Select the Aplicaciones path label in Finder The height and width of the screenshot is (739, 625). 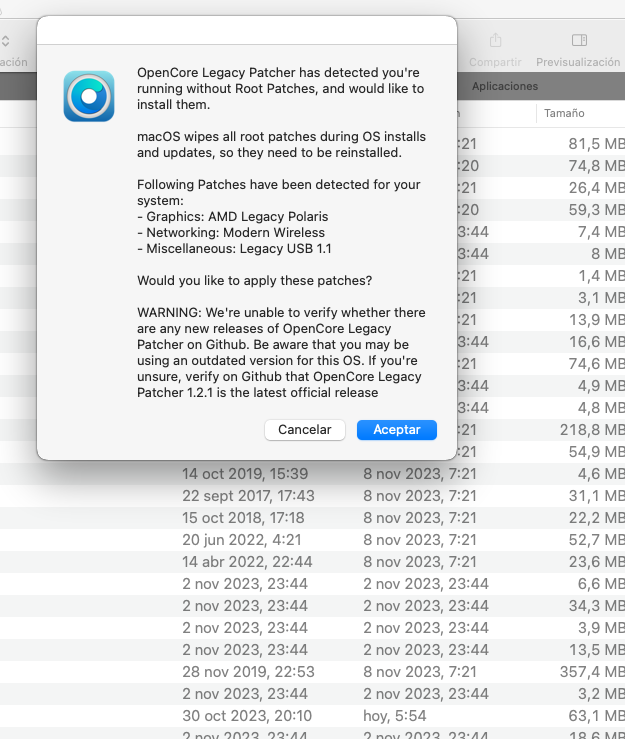pyautogui.click(x=505, y=86)
